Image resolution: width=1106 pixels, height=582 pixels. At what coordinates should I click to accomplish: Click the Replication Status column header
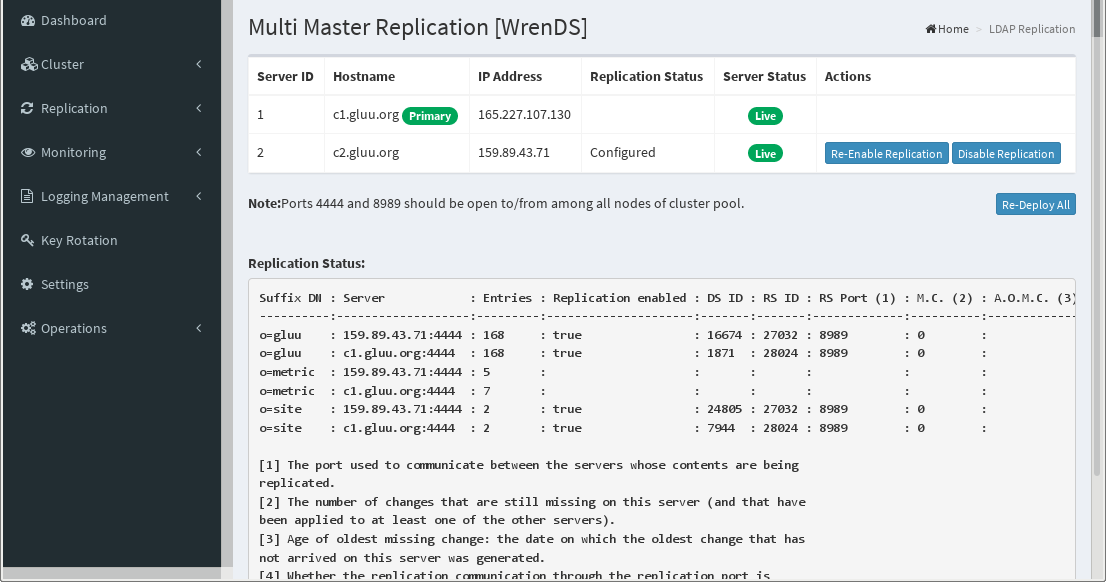(x=646, y=76)
